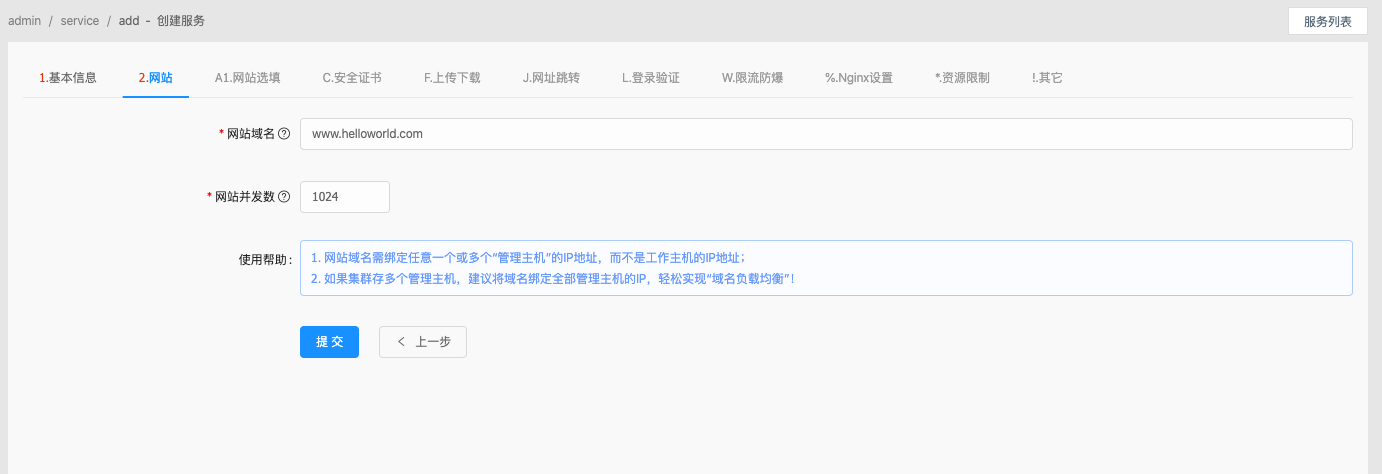Go back with the 上一步 button
The width and height of the screenshot is (1382, 474).
tap(422, 342)
